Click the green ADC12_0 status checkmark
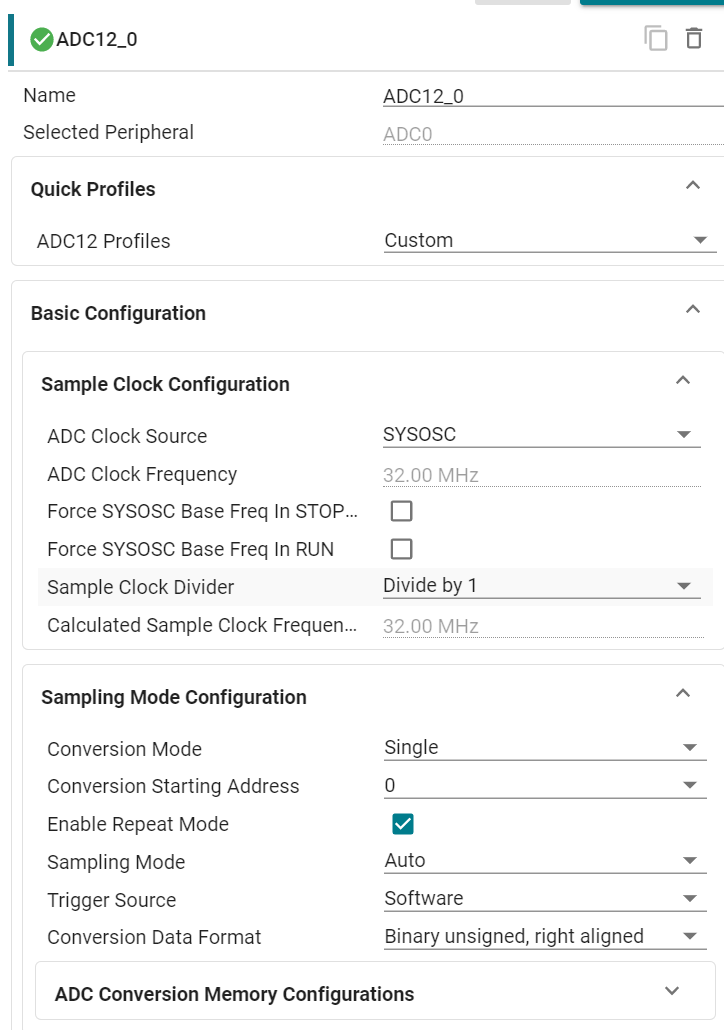The width and height of the screenshot is (724, 1030). tap(41, 39)
